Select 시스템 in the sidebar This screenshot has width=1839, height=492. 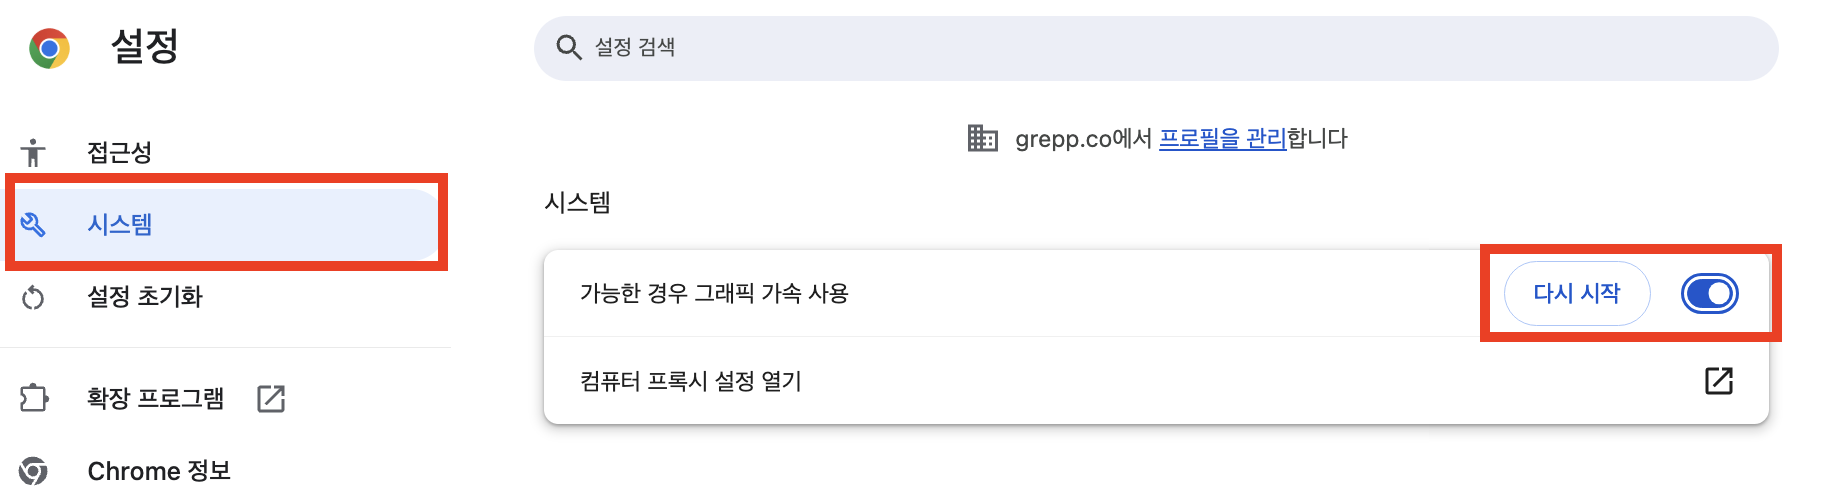tap(120, 224)
